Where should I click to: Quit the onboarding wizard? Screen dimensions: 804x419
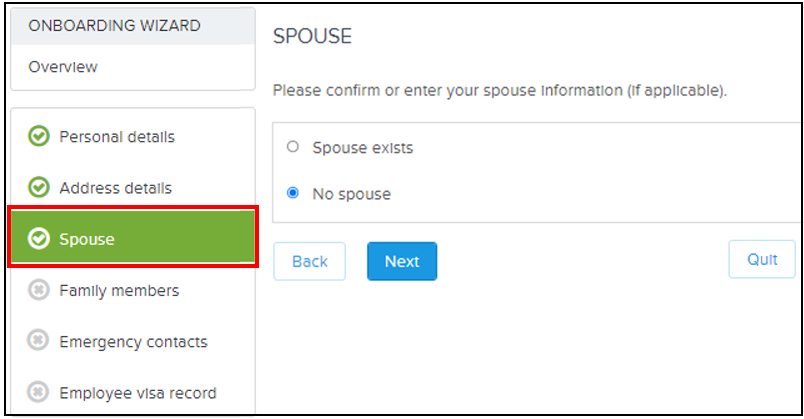[762, 259]
